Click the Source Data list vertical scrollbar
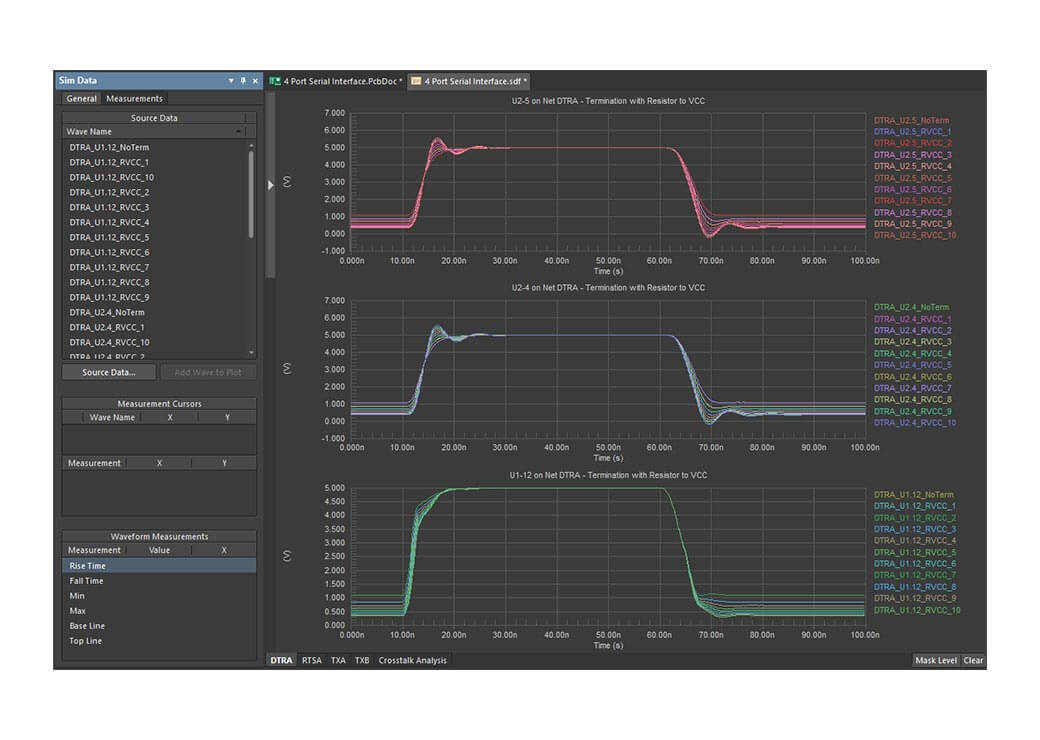Screen dimensions: 1040x740 pyautogui.click(x=251, y=195)
